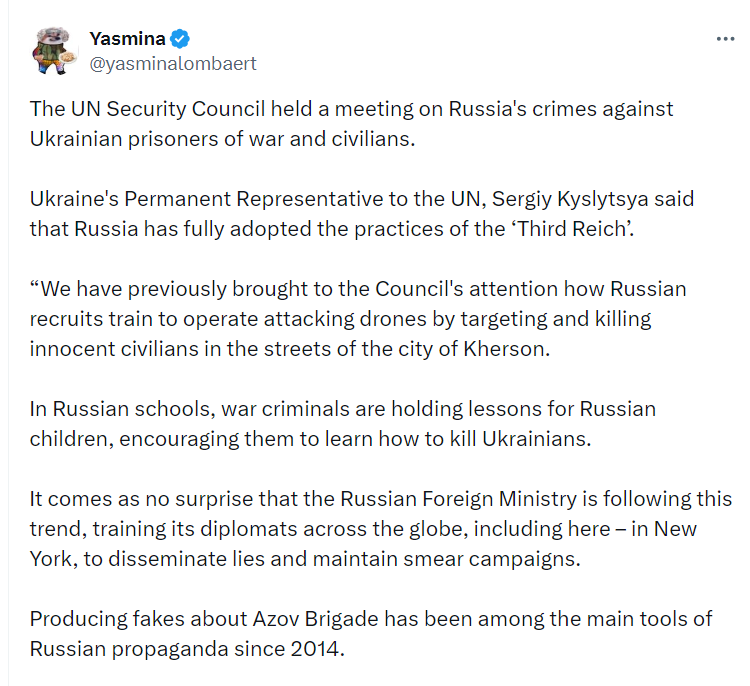Click the words "Russian Foreign Ministry"
750x686 pixels.
(x=459, y=499)
